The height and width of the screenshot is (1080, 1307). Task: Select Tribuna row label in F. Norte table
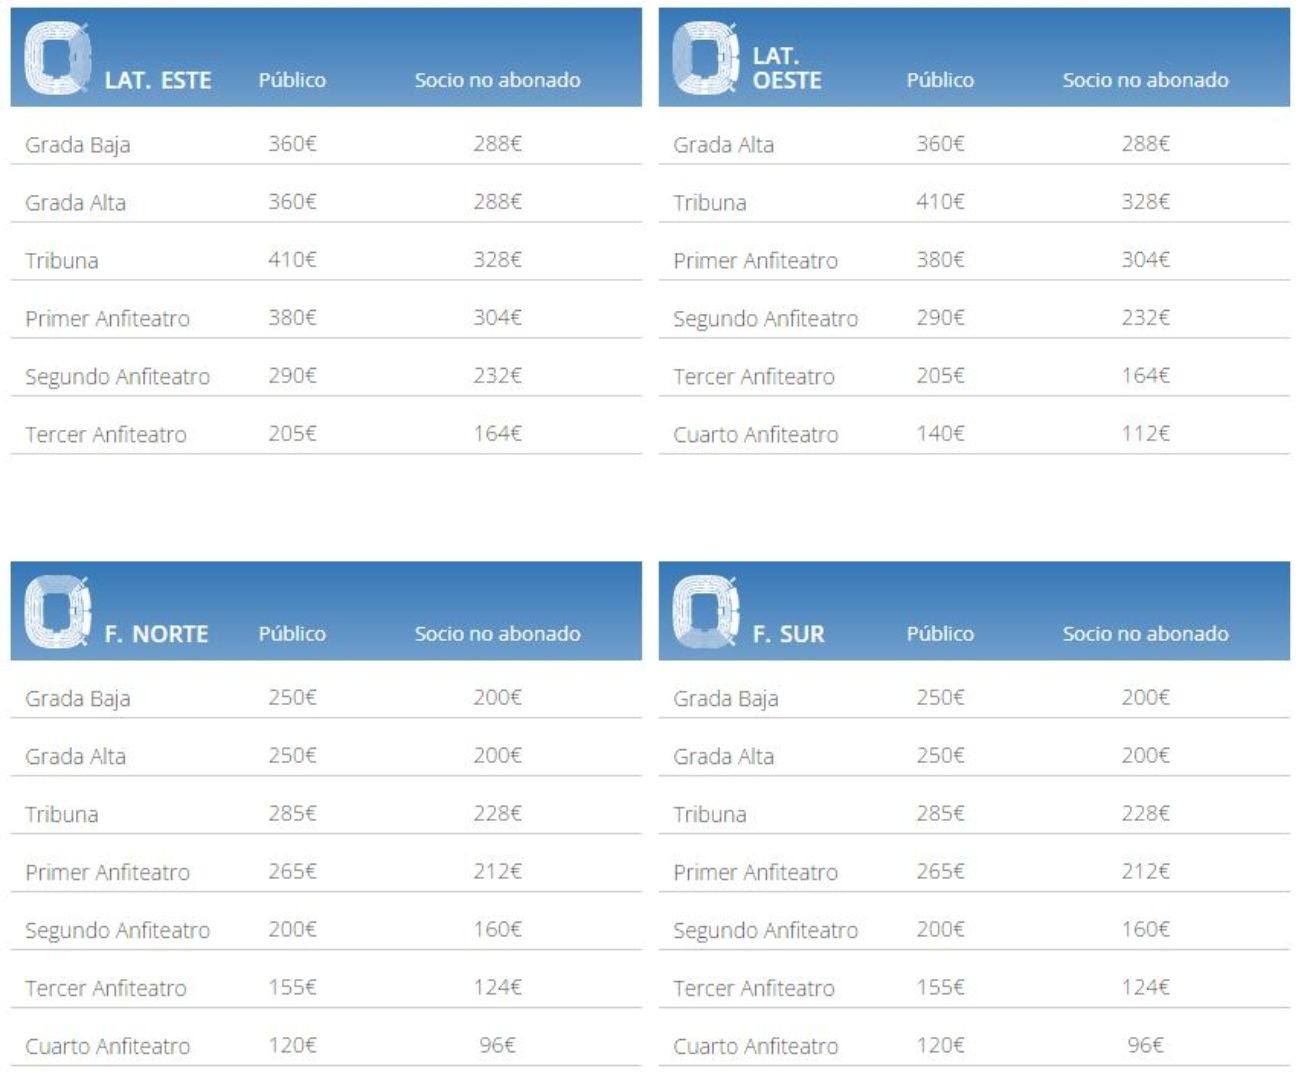tap(62, 815)
